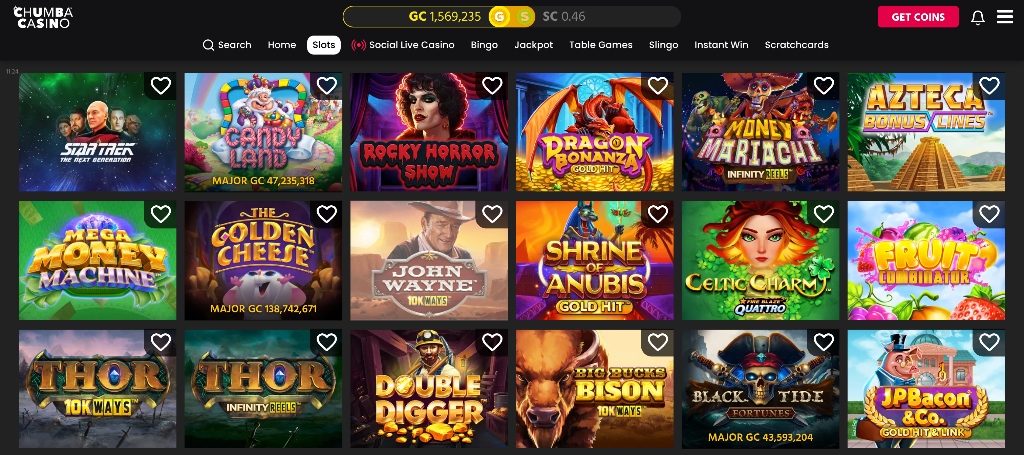The height and width of the screenshot is (455, 1024).
Task: Launch the Double Digger slot
Action: (429, 388)
